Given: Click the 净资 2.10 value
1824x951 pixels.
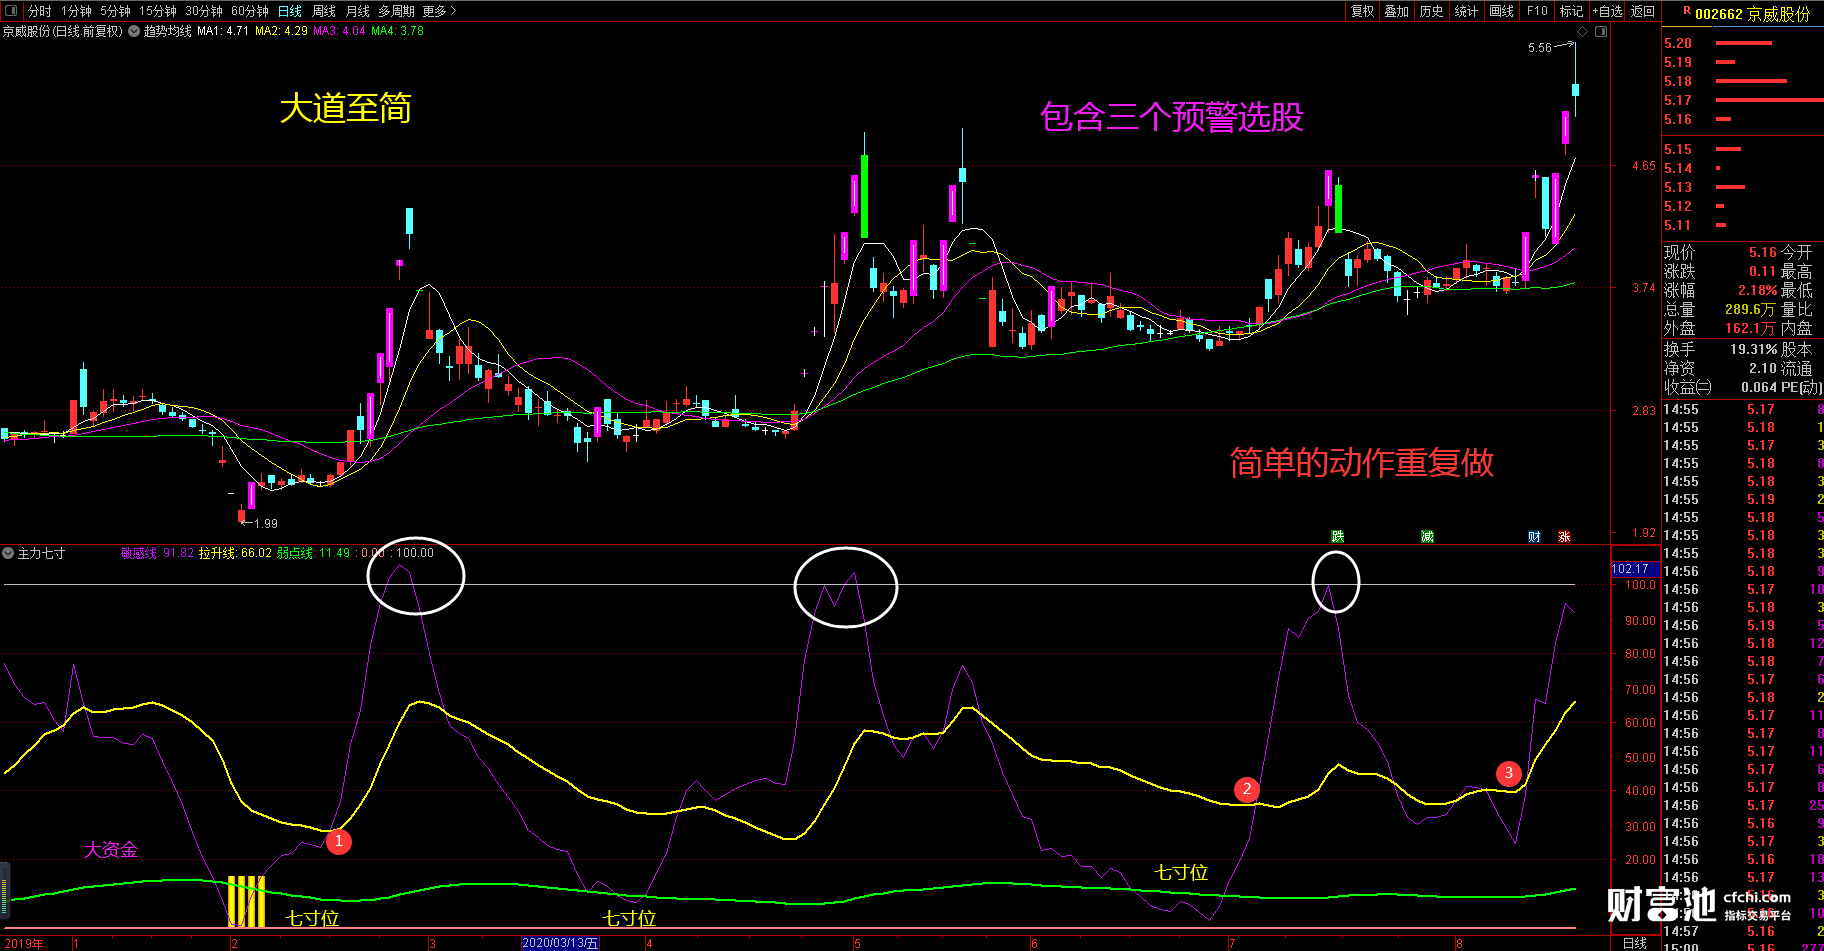Looking at the screenshot, I should (x=1763, y=368).
